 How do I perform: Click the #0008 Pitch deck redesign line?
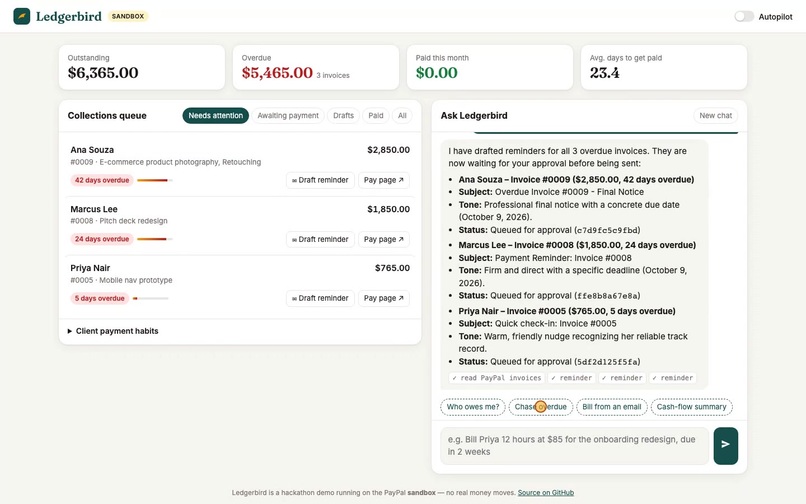click(119, 221)
